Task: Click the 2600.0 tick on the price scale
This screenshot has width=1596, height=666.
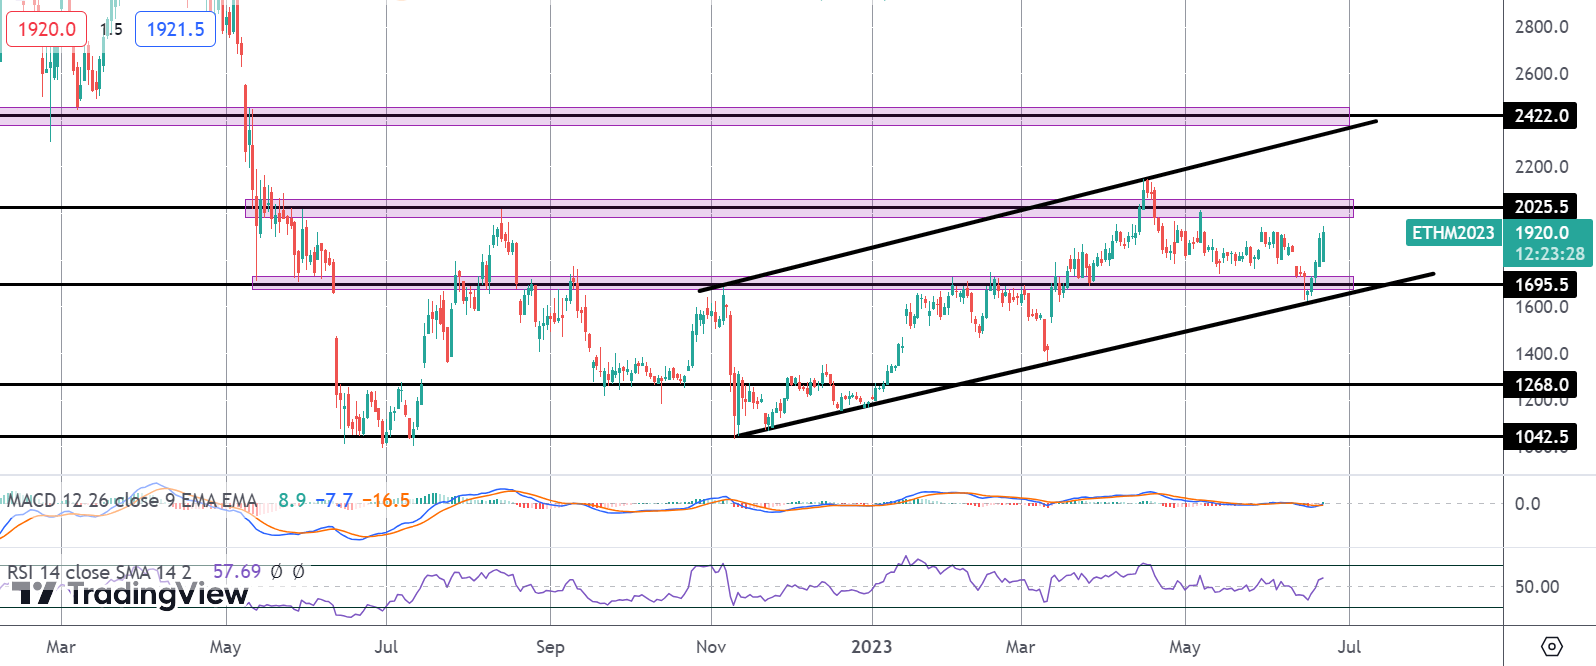Action: pos(1541,74)
